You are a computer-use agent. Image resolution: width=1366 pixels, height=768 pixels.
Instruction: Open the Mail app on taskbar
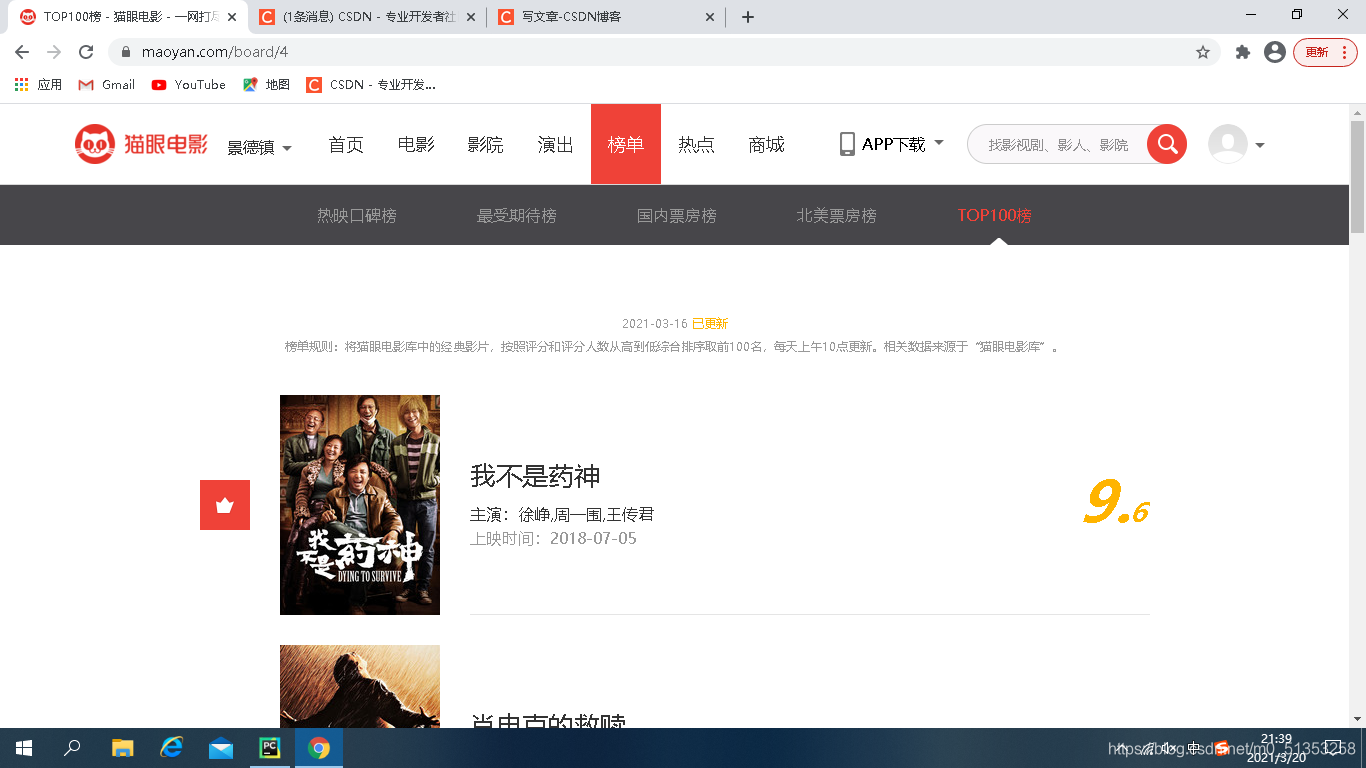click(221, 748)
